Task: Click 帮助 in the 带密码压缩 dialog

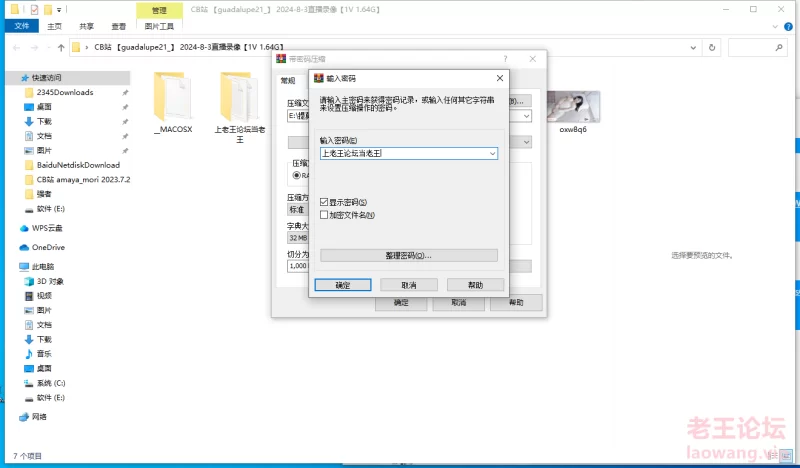Action: [x=516, y=303]
